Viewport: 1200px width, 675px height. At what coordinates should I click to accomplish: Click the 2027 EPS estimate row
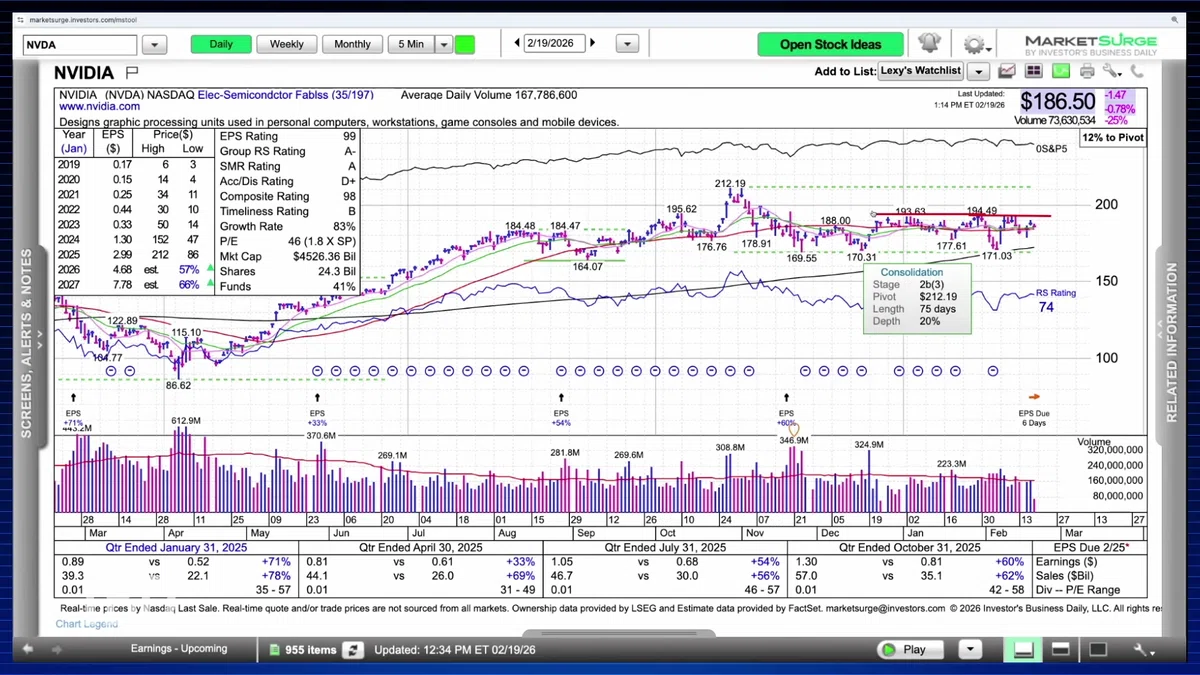pyautogui.click(x=135, y=286)
